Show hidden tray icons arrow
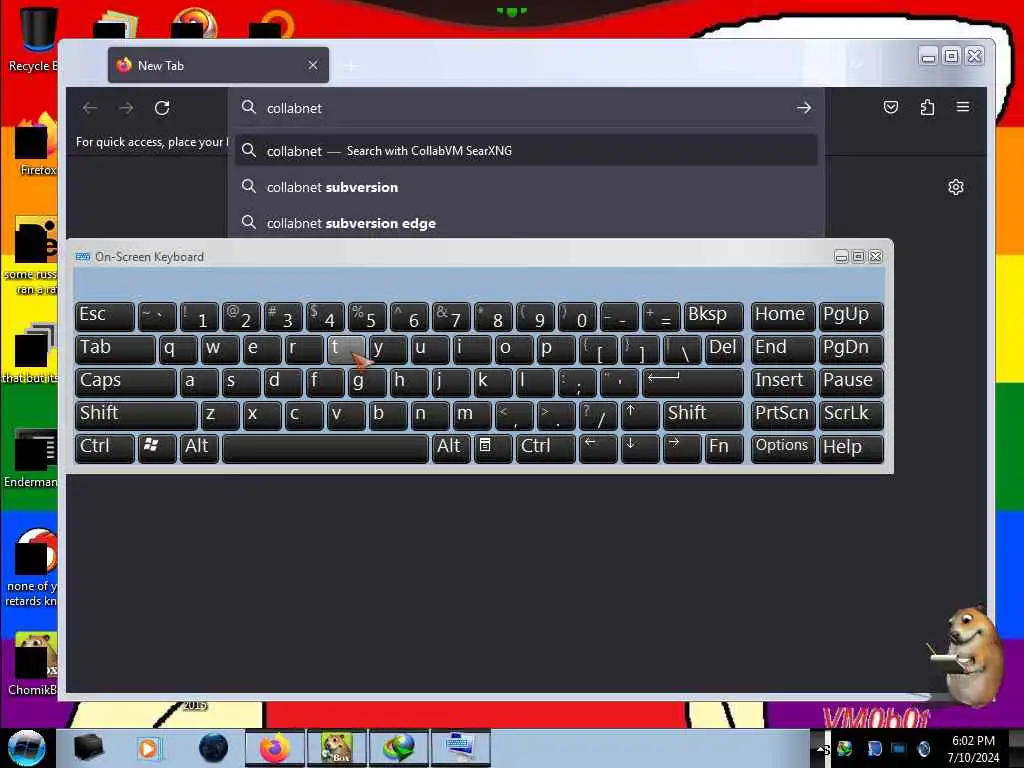This screenshot has width=1024, height=768. coord(820,748)
